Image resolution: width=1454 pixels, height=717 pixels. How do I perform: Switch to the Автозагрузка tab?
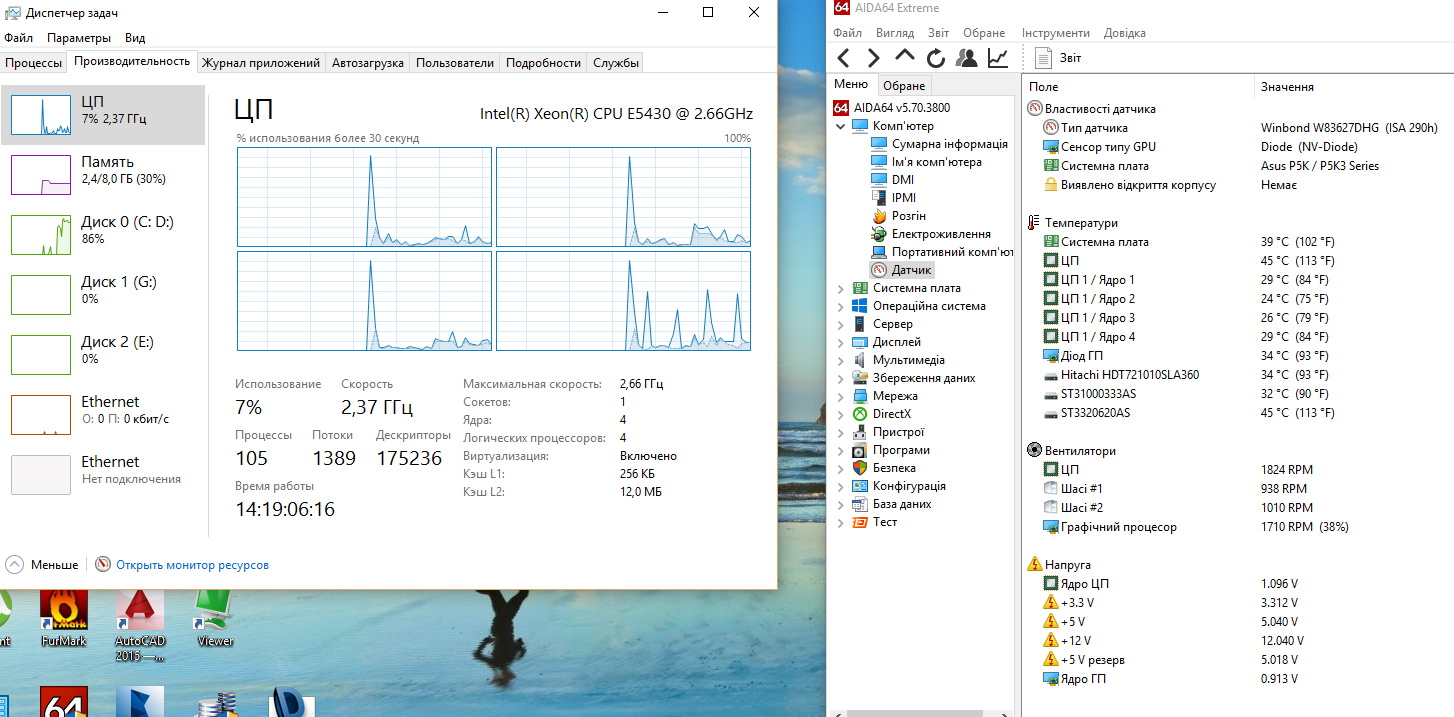point(367,62)
